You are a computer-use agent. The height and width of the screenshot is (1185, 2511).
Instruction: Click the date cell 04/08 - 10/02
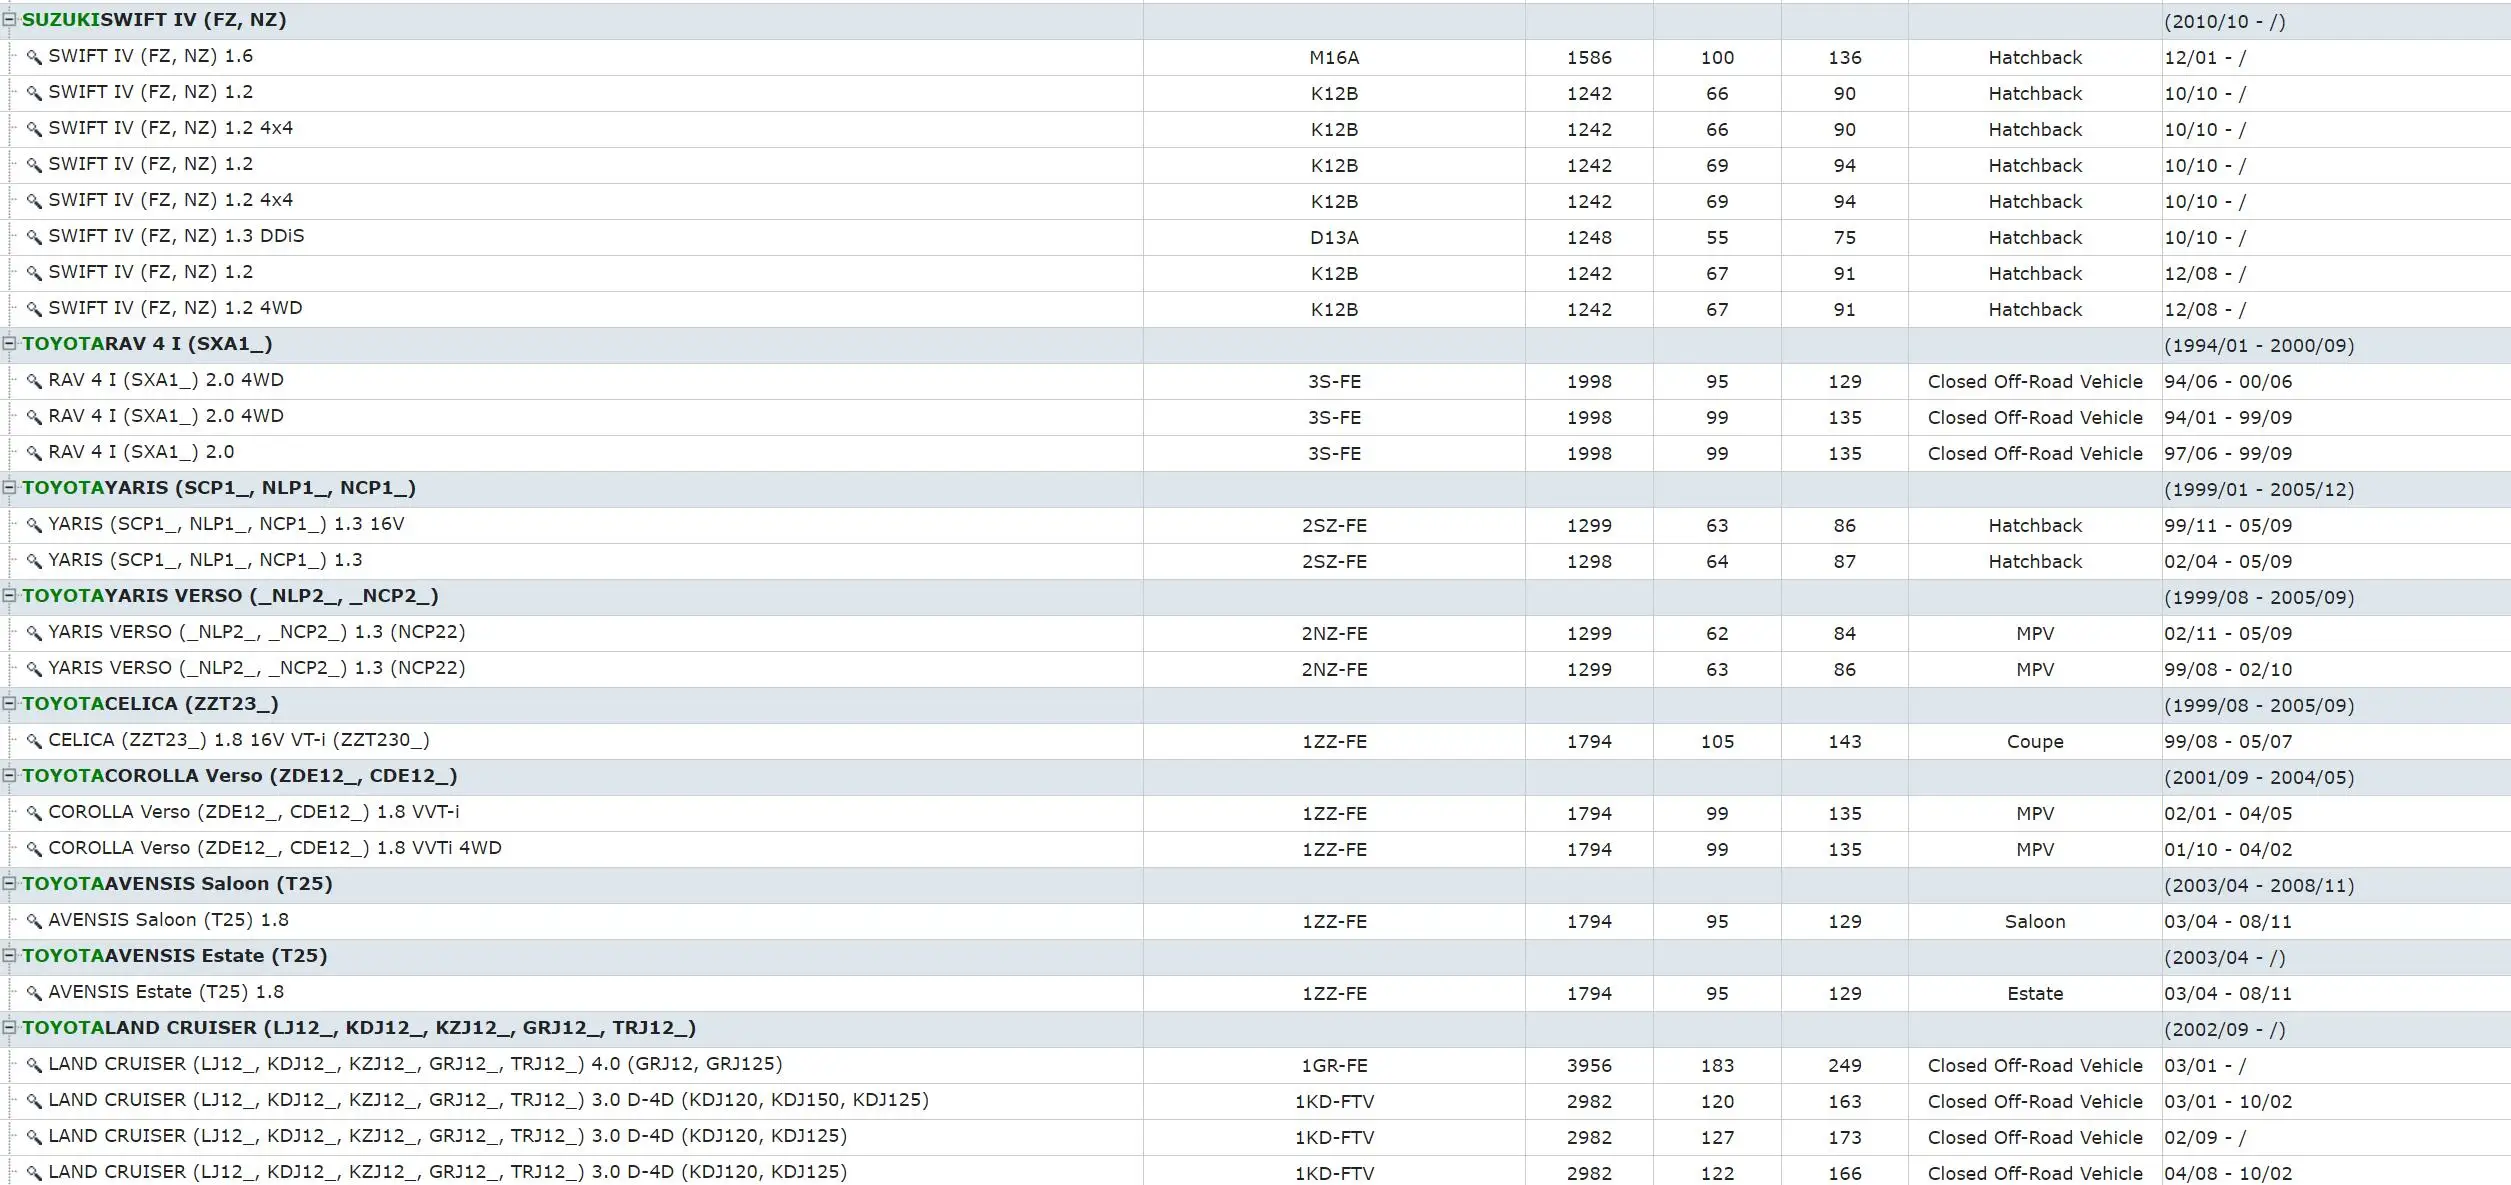click(x=2228, y=1174)
